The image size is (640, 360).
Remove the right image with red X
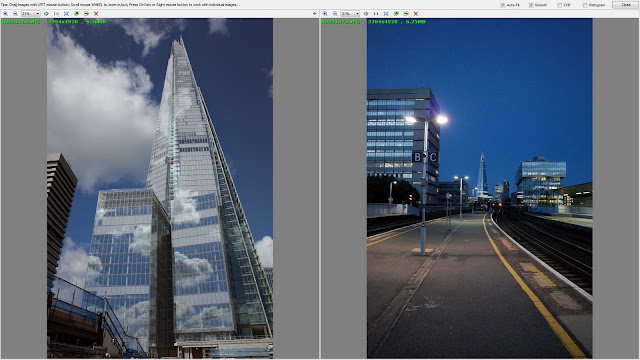[x=416, y=13]
